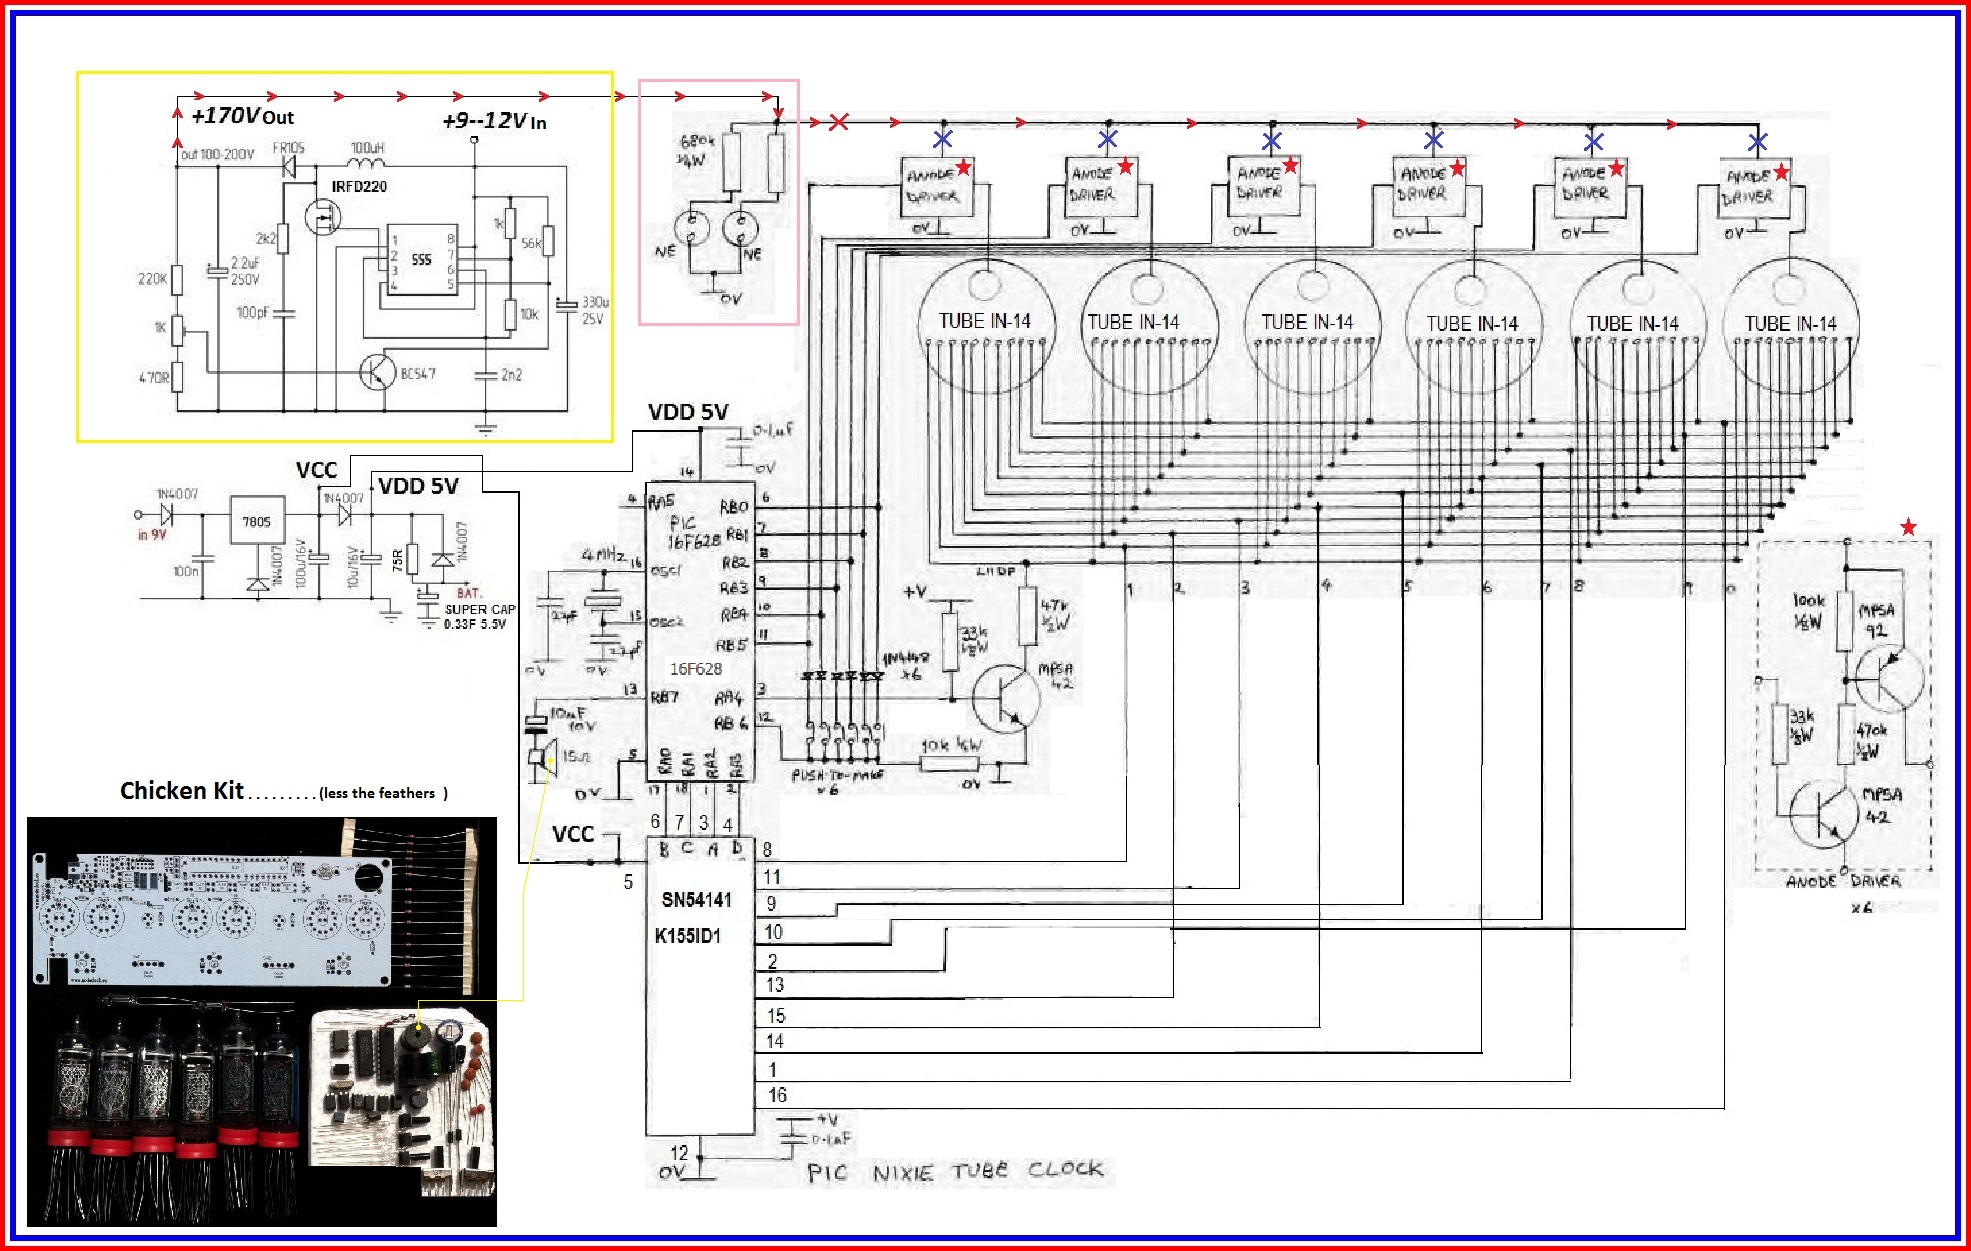
Task: Click the PIC 16F628 microcontroller chip
Action: pos(699,635)
